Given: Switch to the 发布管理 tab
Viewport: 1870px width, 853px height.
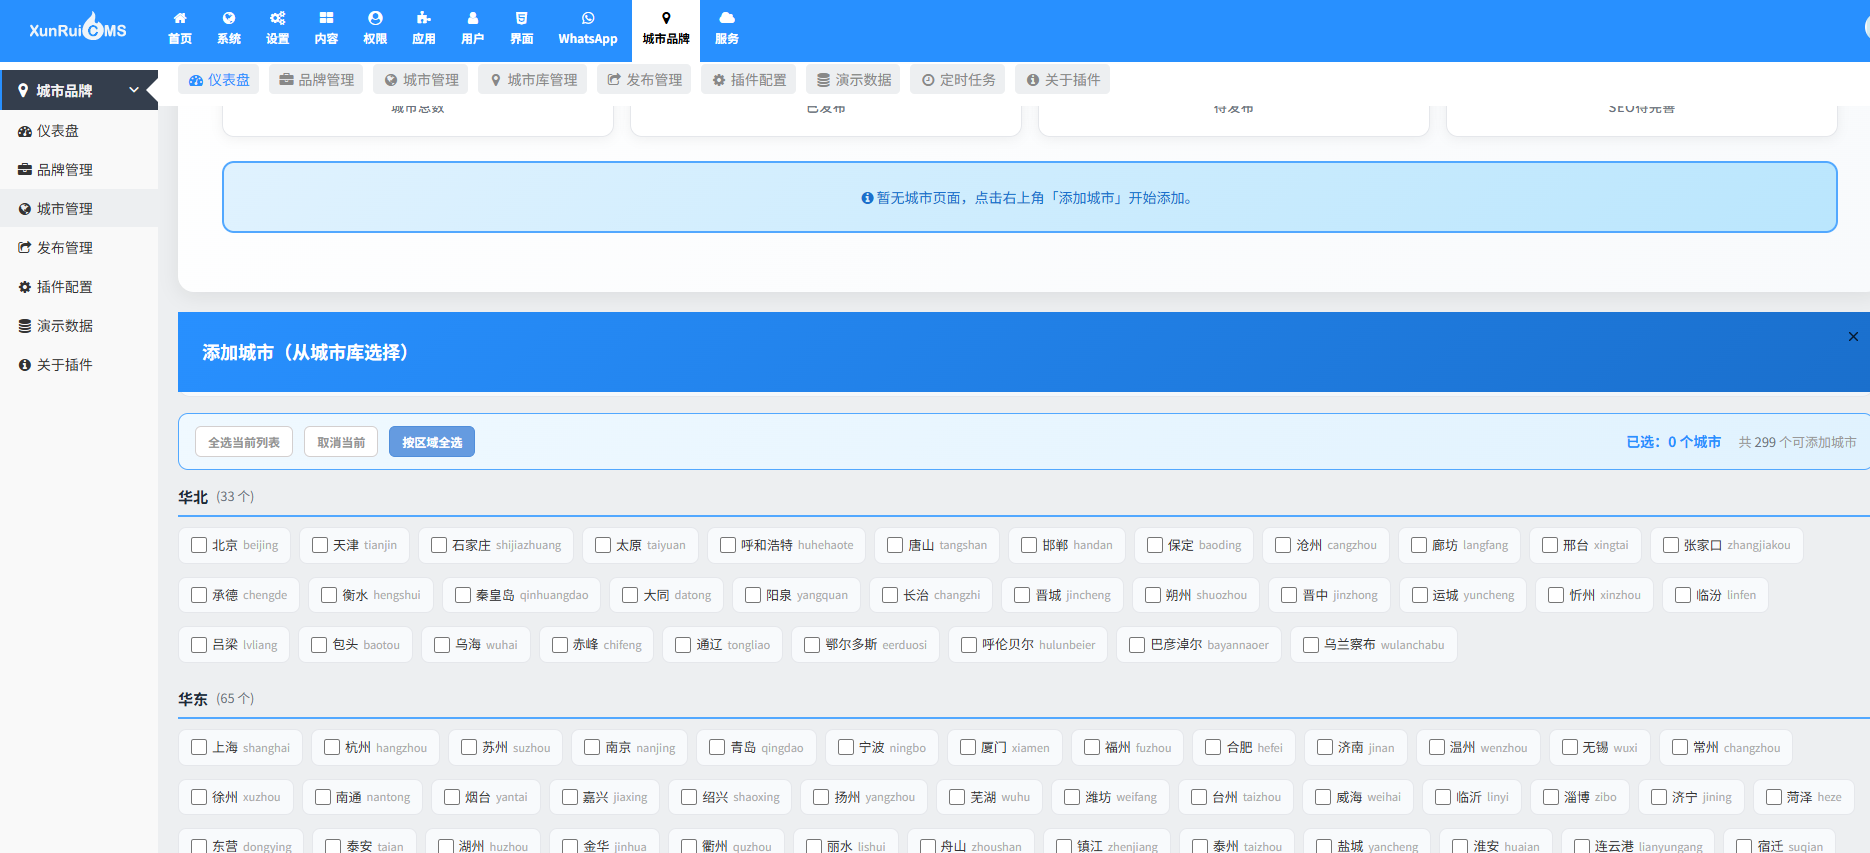Looking at the screenshot, I should coord(644,80).
